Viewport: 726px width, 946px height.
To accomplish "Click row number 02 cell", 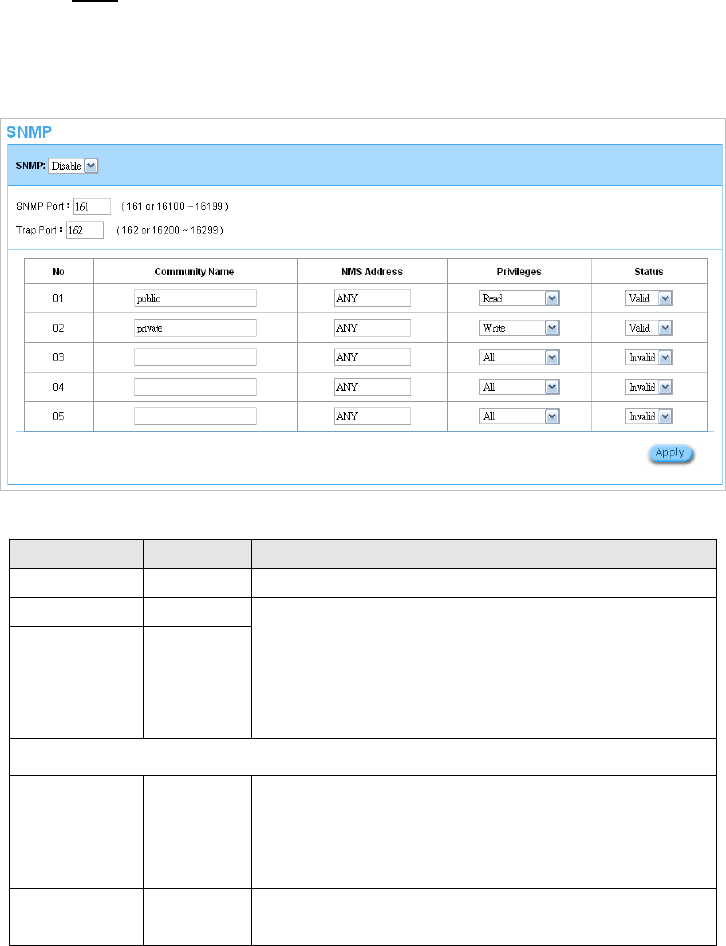I will pyautogui.click(x=58, y=328).
